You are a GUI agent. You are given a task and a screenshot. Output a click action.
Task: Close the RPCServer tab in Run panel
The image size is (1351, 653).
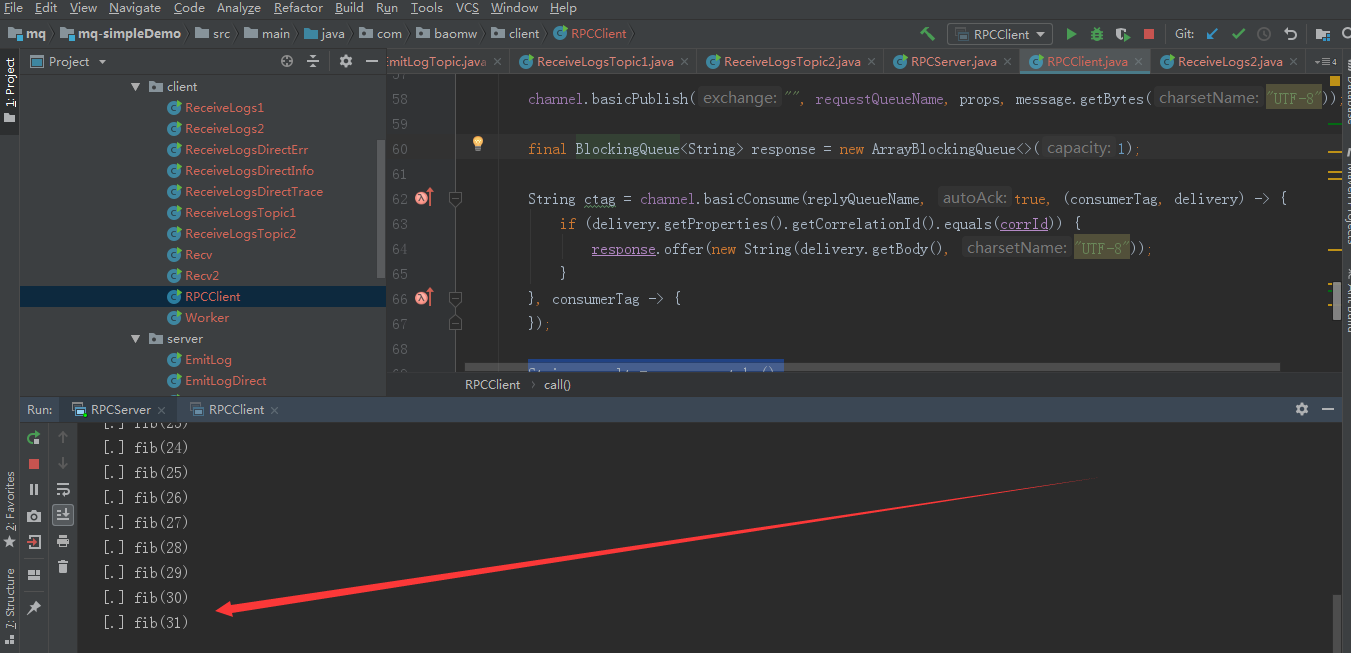click(161, 410)
